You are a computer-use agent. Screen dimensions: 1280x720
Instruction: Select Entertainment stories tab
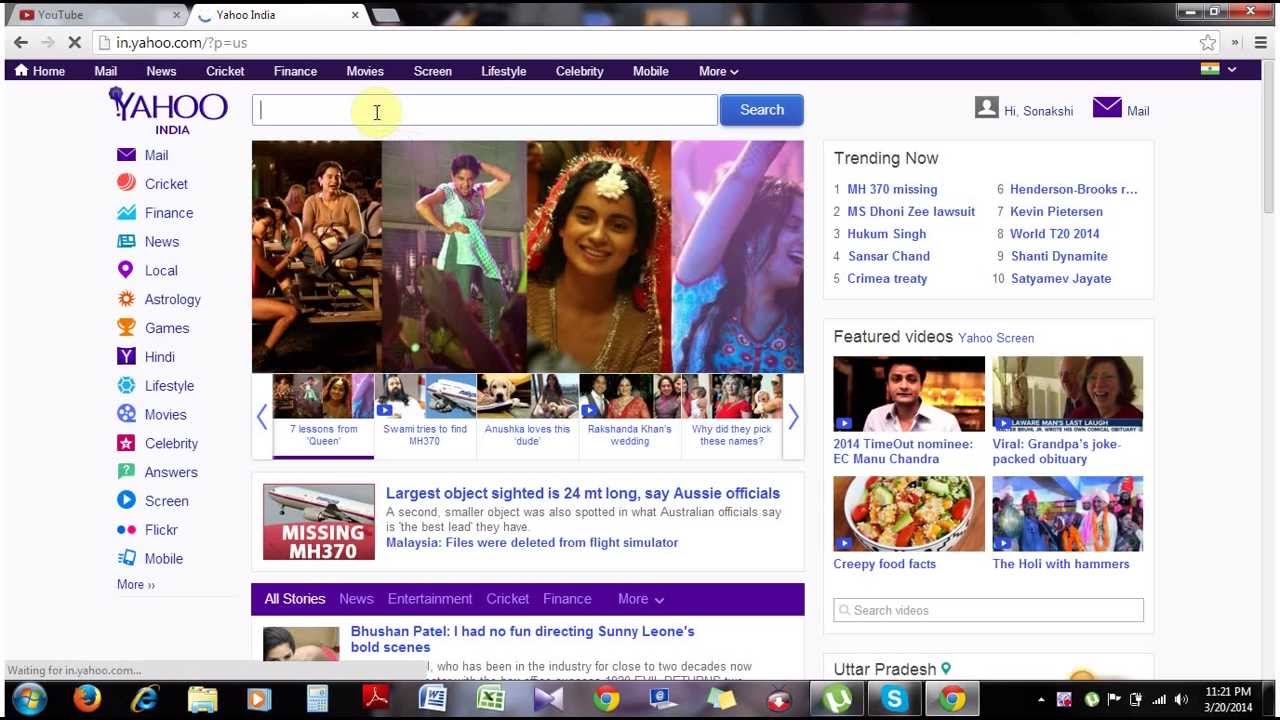(x=430, y=599)
